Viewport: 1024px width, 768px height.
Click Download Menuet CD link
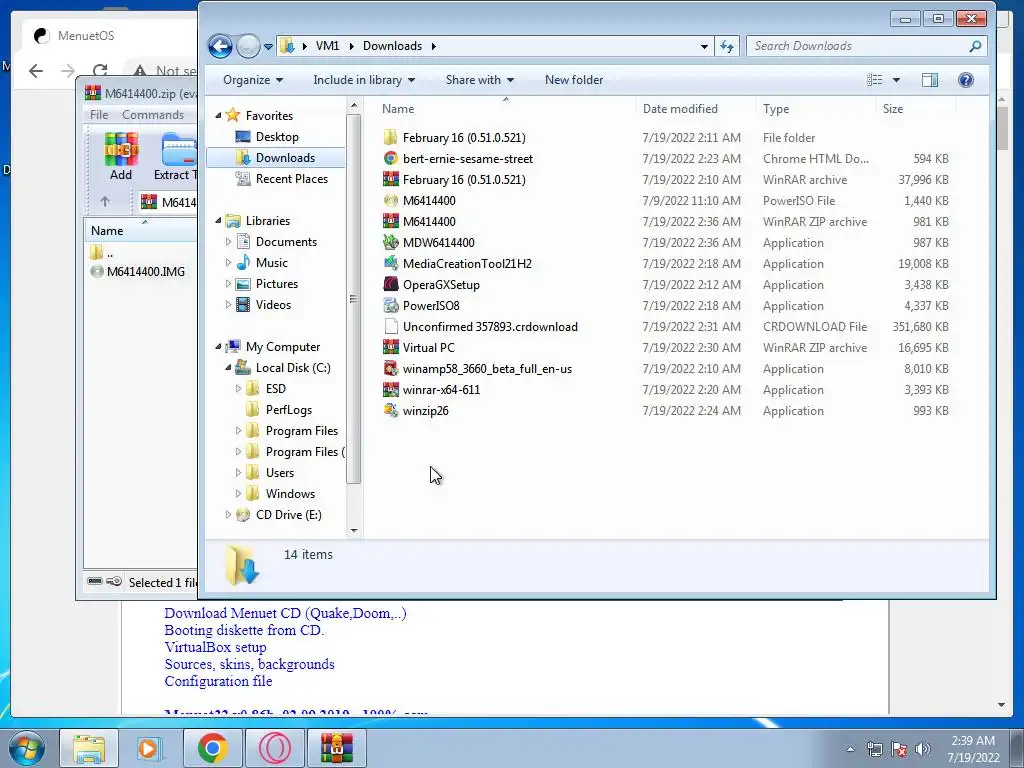[285, 613]
